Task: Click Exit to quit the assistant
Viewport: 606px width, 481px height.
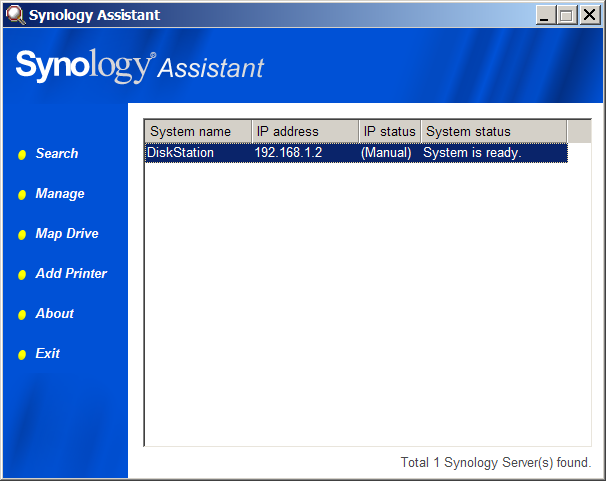Action: coord(48,353)
